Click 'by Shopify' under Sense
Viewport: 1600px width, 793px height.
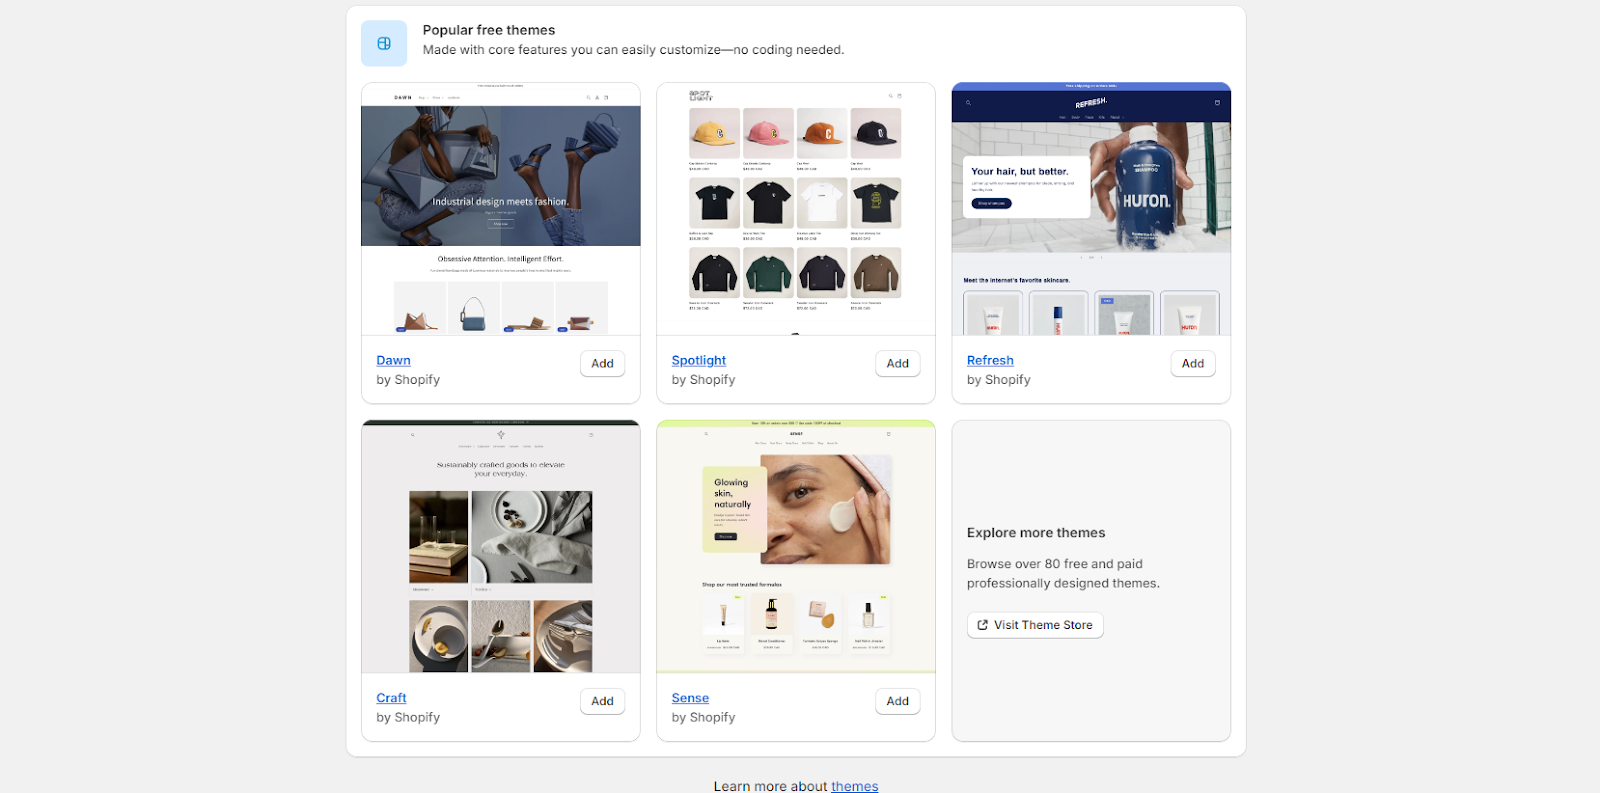pyautogui.click(x=703, y=718)
